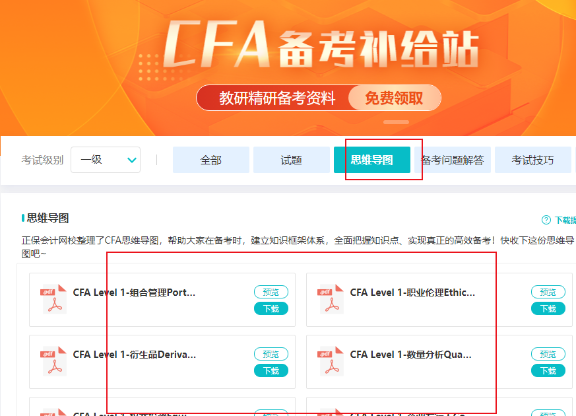
Task: Switch to the 试题 tab
Action: (291, 160)
